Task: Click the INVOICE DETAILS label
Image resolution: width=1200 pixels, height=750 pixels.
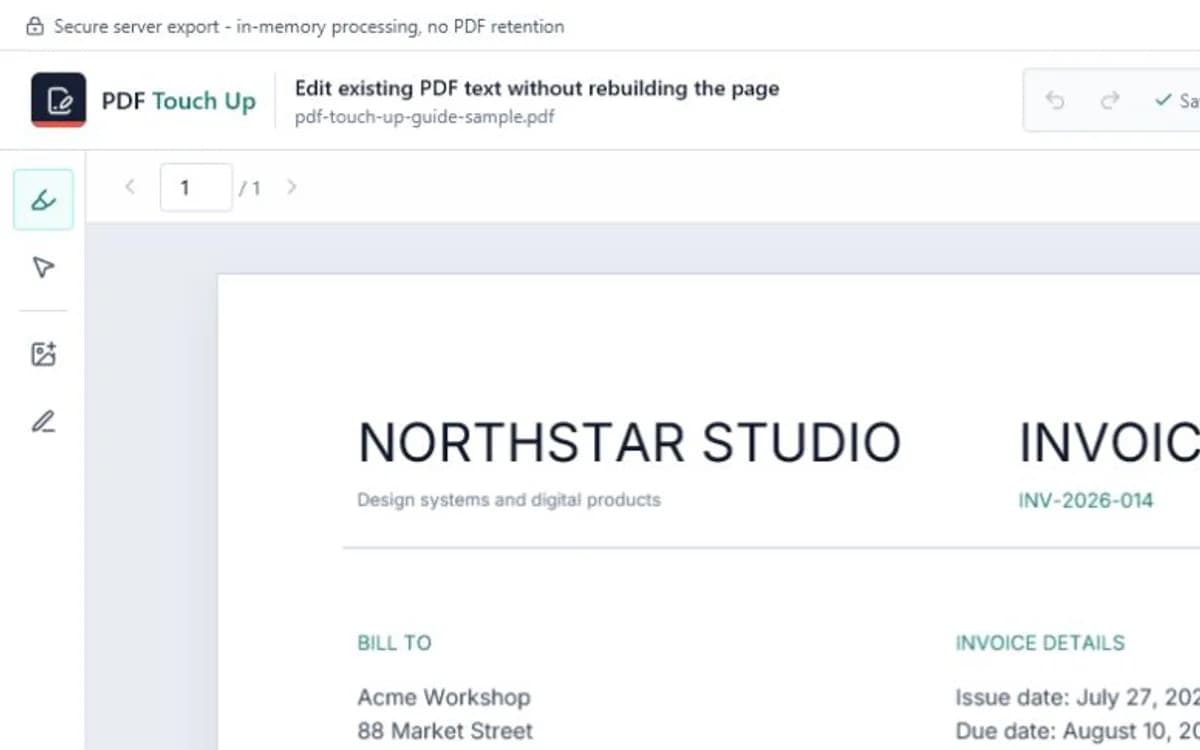Action: [1040, 643]
